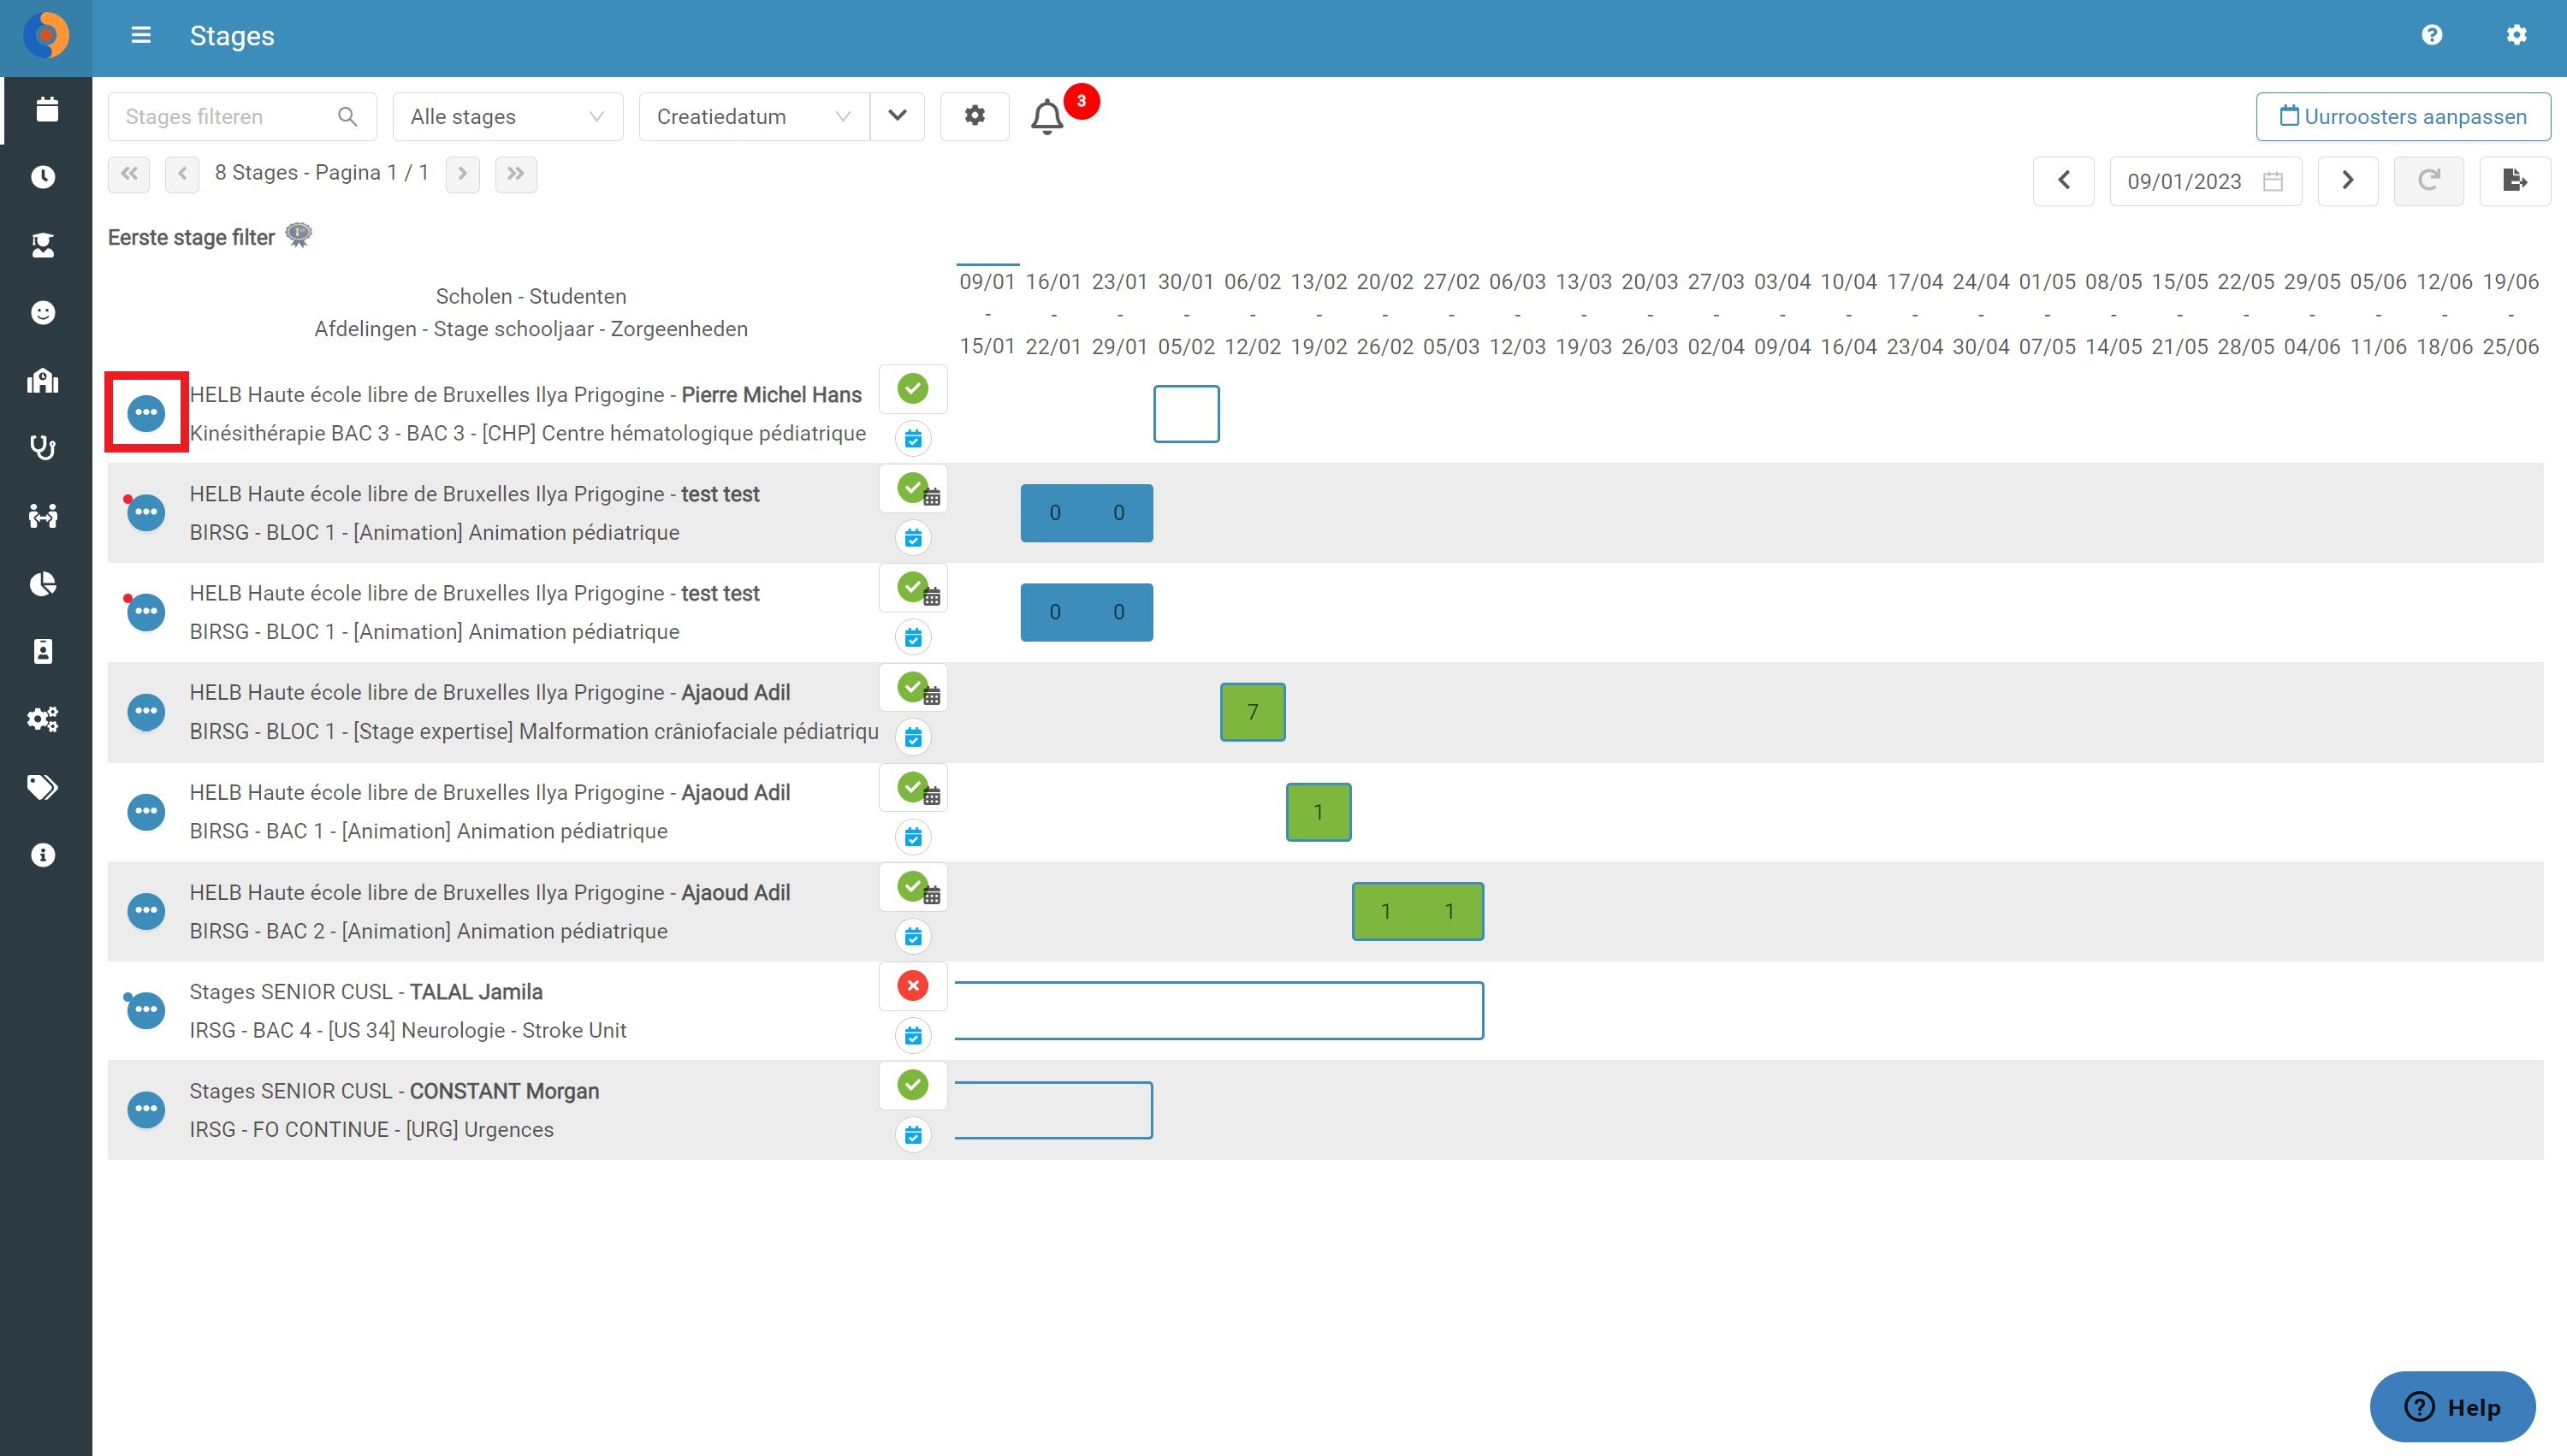Expand the Alle stages dropdown

tap(508, 116)
